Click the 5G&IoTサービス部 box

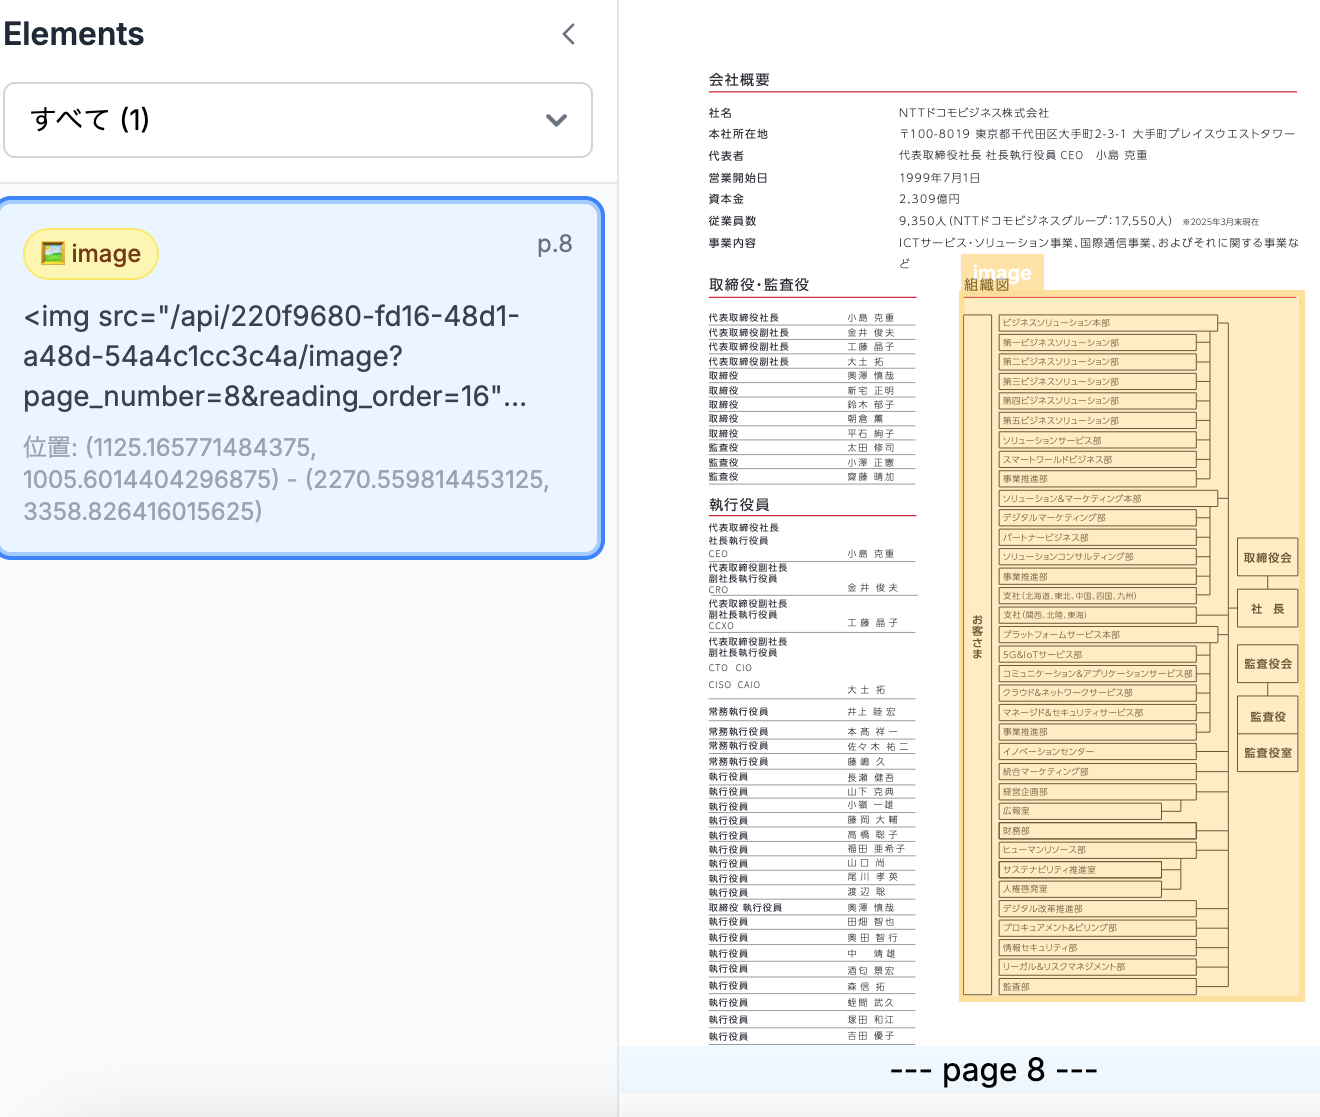[x=1097, y=654]
